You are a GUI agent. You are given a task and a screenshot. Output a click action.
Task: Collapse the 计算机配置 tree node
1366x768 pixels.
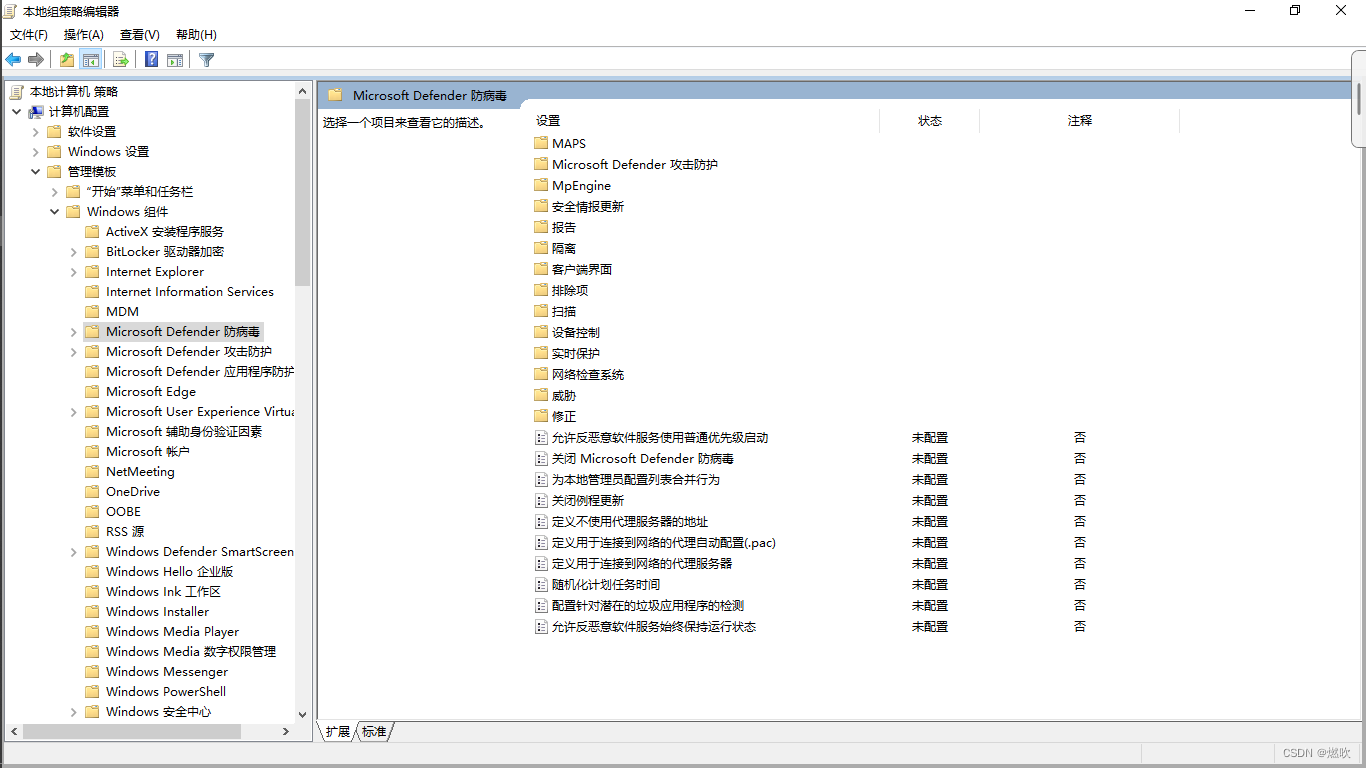tap(17, 111)
